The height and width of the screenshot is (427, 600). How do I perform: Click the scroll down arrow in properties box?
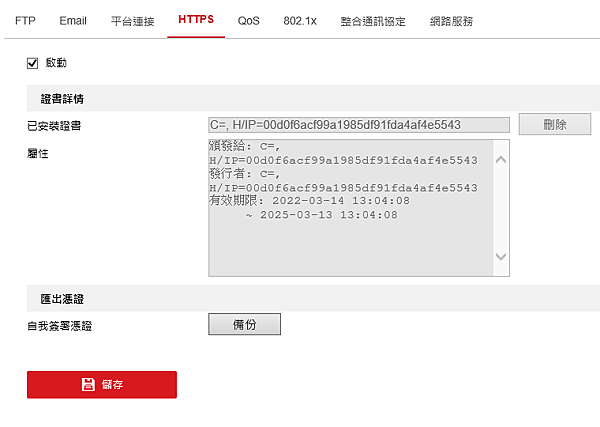[501, 256]
